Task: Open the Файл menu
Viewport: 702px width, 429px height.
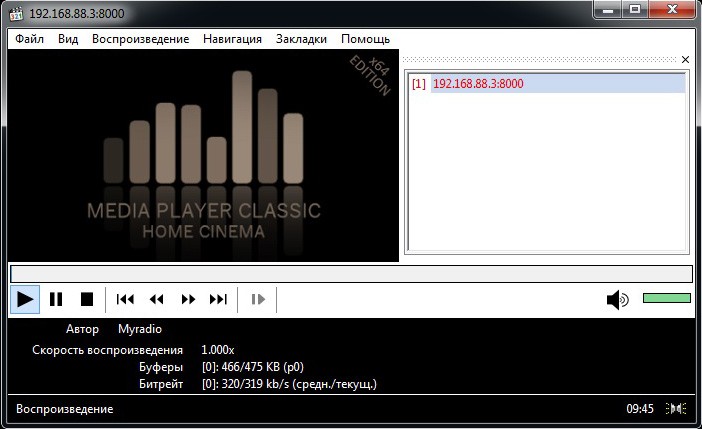Action: 30,39
